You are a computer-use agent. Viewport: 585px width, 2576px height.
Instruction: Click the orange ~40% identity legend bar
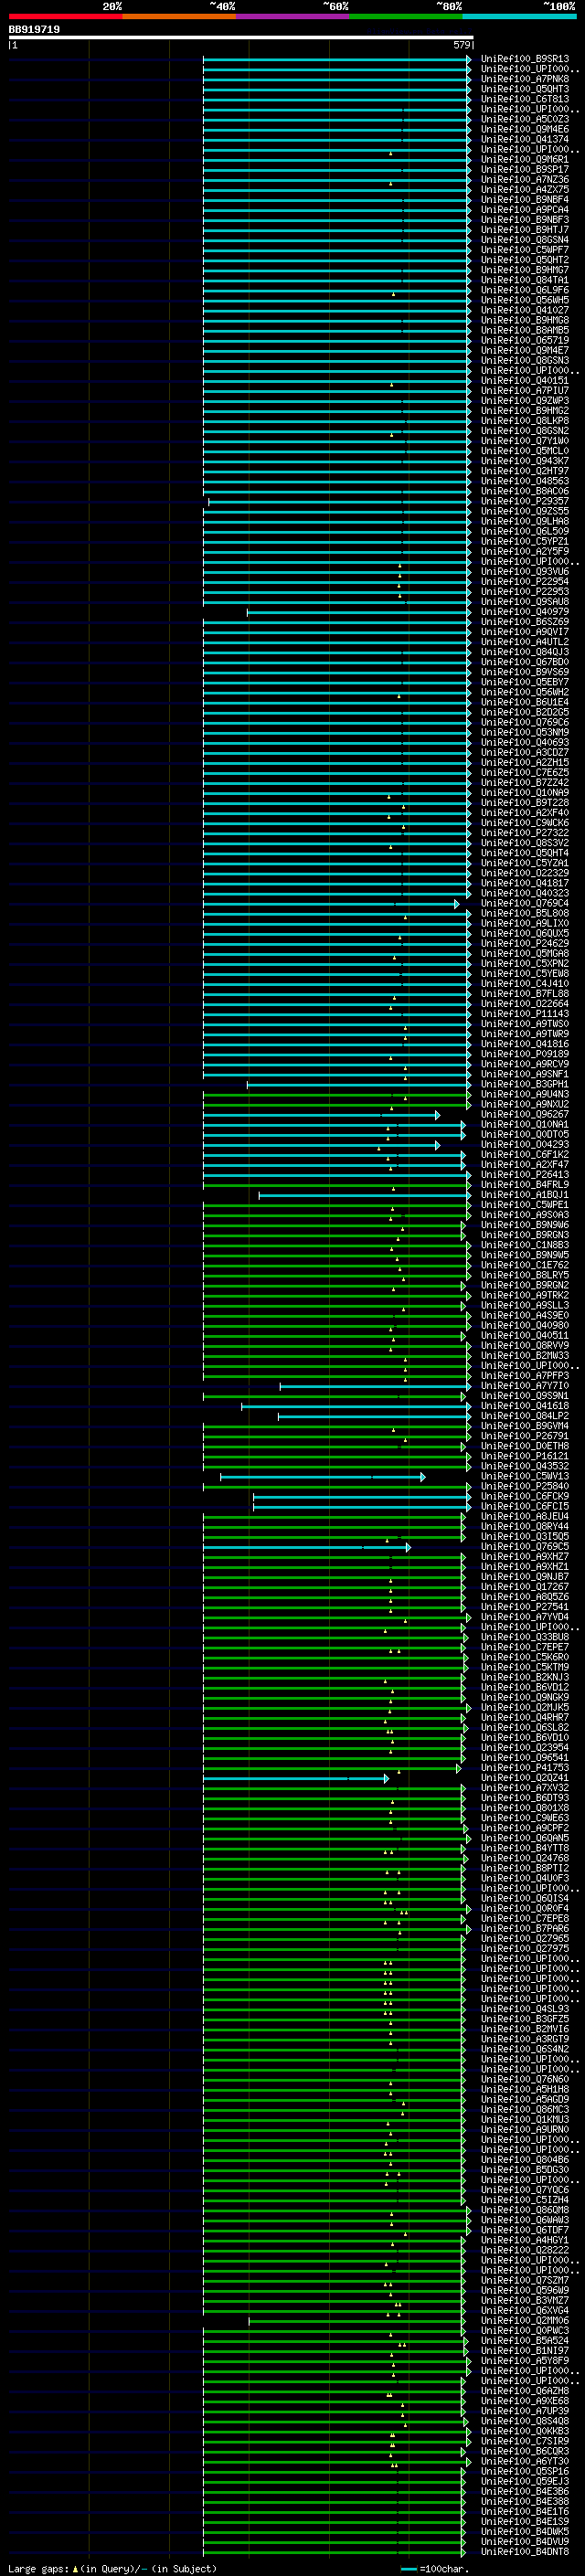(x=179, y=16)
